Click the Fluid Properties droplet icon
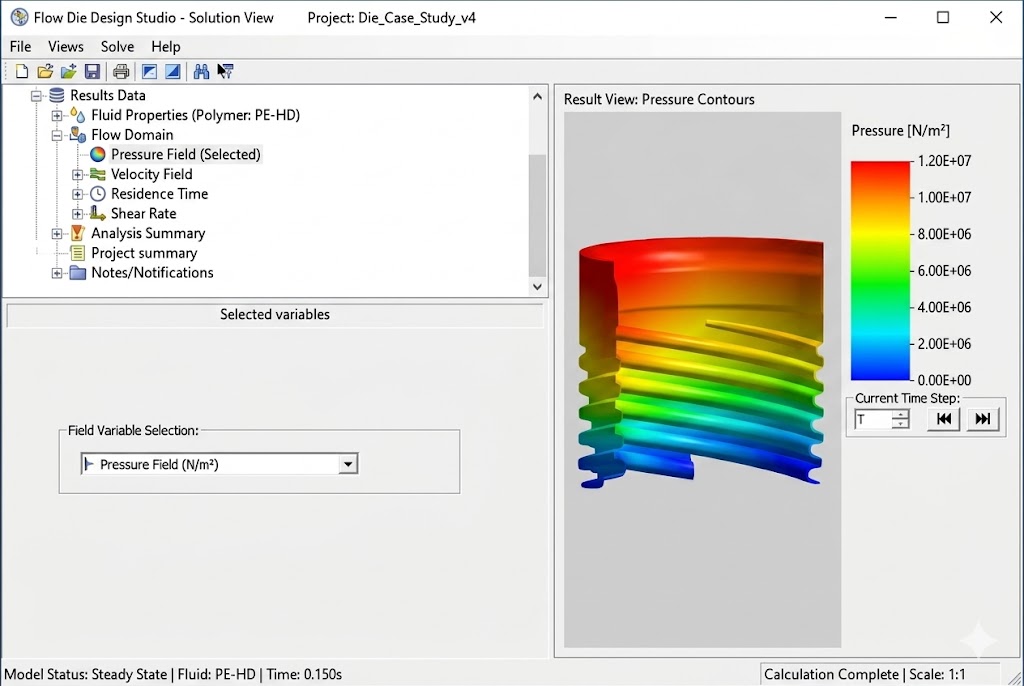This screenshot has height=686, width=1024. pyautogui.click(x=78, y=115)
